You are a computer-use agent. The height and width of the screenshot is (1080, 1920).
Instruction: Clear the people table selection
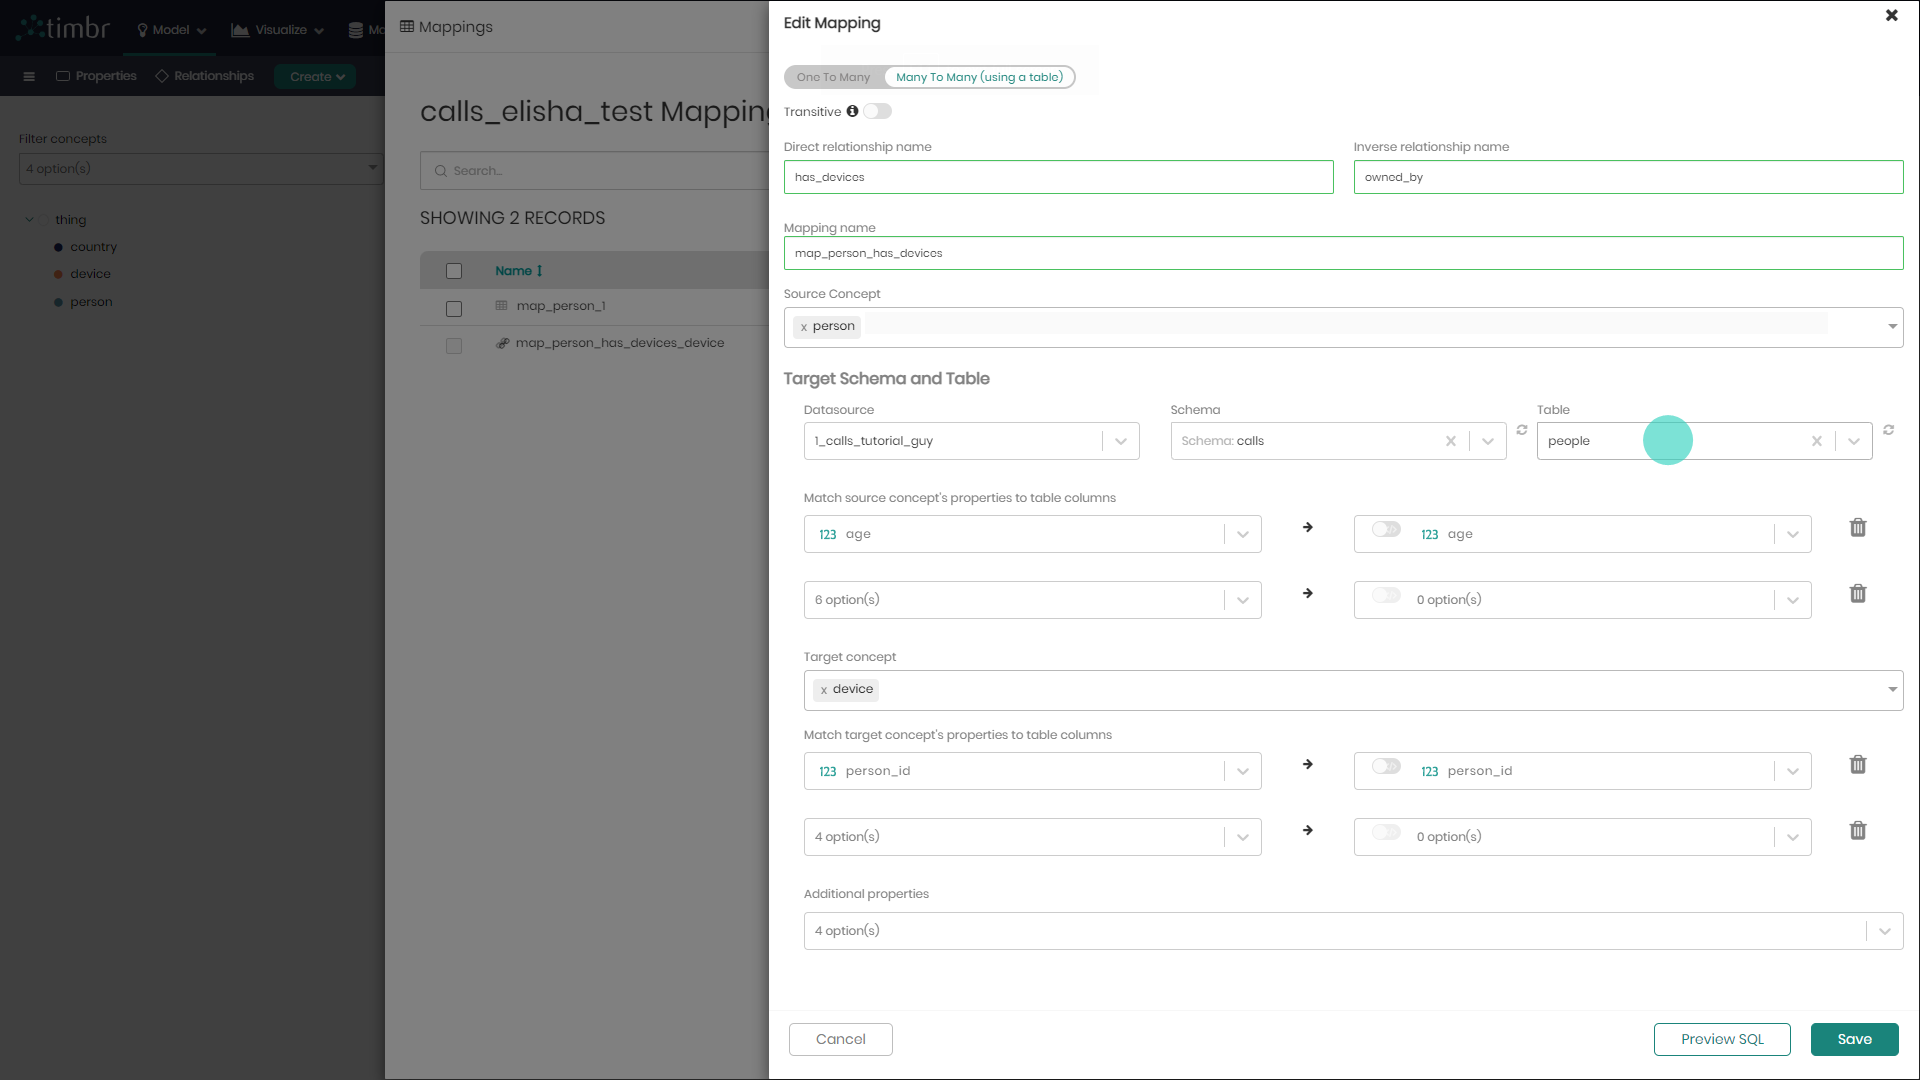point(1816,441)
